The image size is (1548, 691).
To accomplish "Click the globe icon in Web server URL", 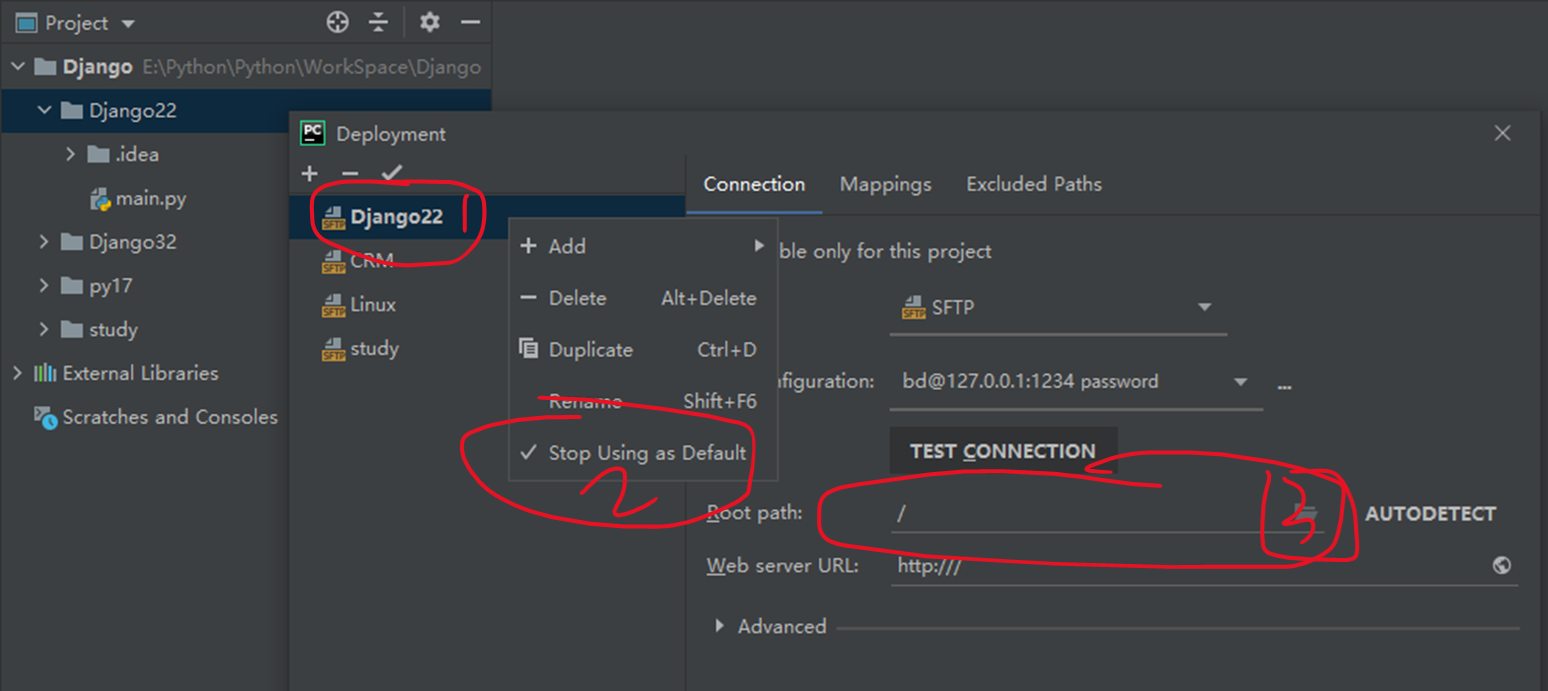I will point(1502,566).
